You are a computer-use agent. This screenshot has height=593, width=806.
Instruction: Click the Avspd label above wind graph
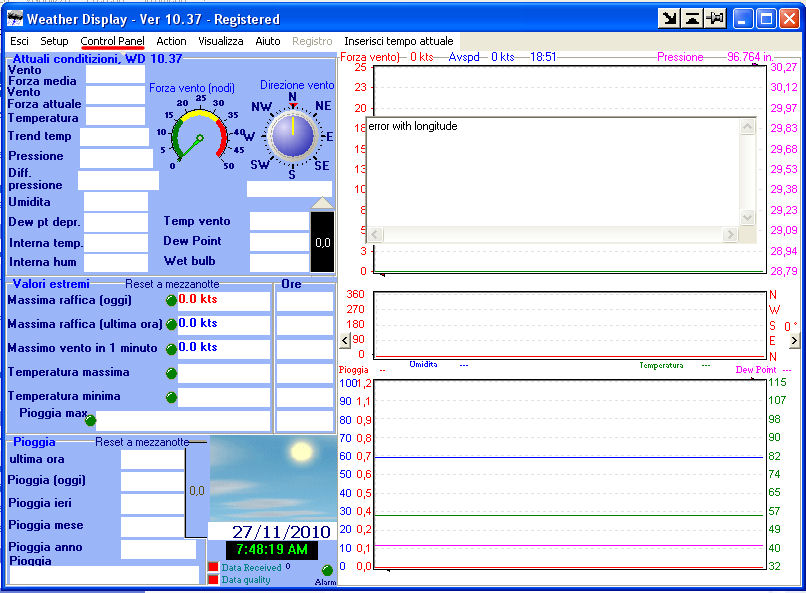464,57
